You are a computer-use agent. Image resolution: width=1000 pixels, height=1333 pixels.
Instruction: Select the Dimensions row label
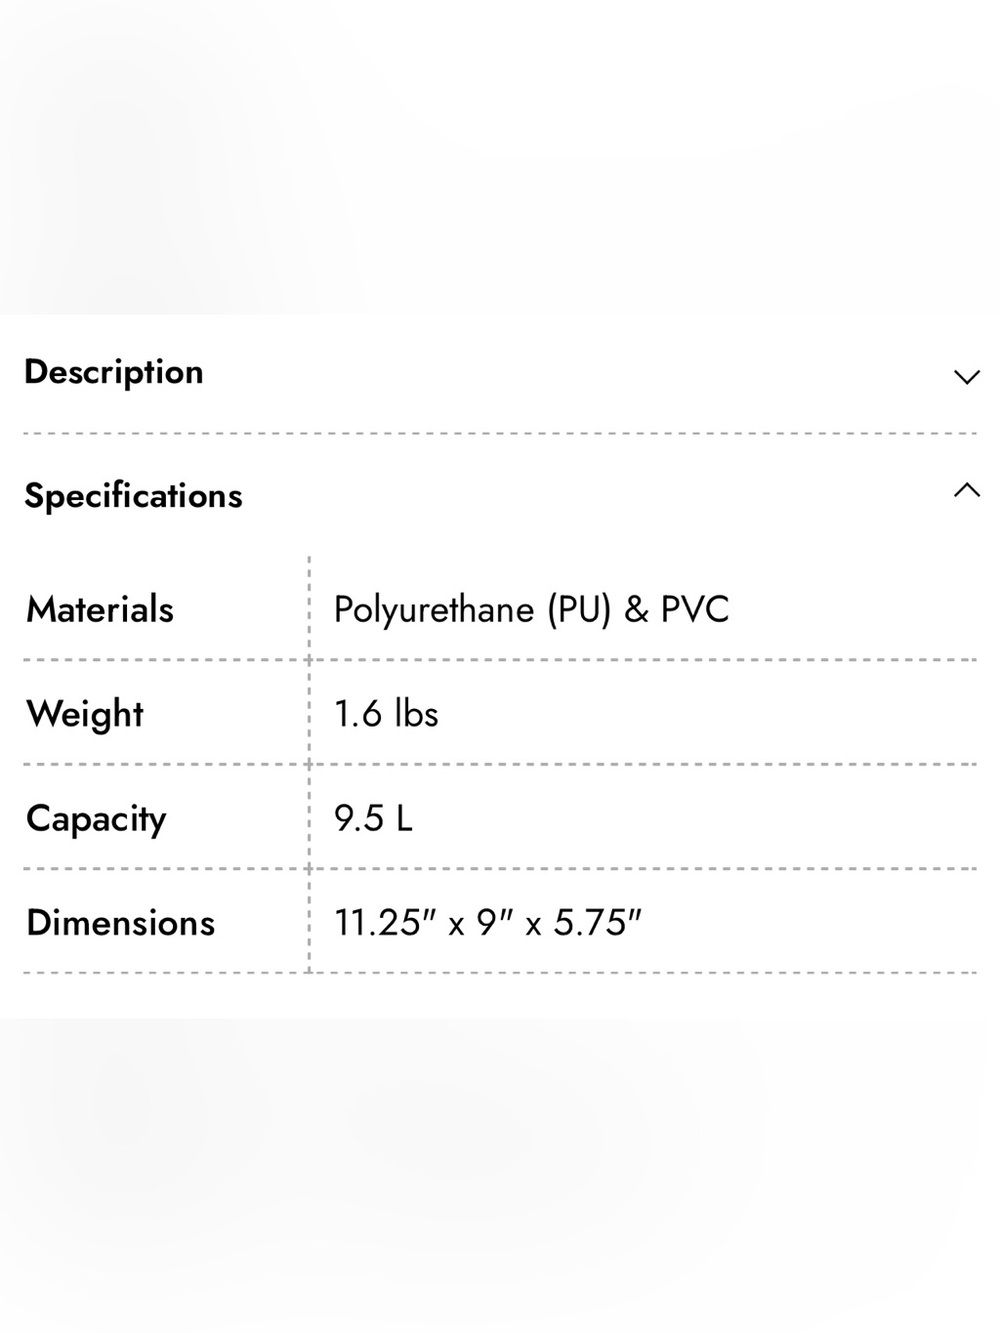pos(121,922)
